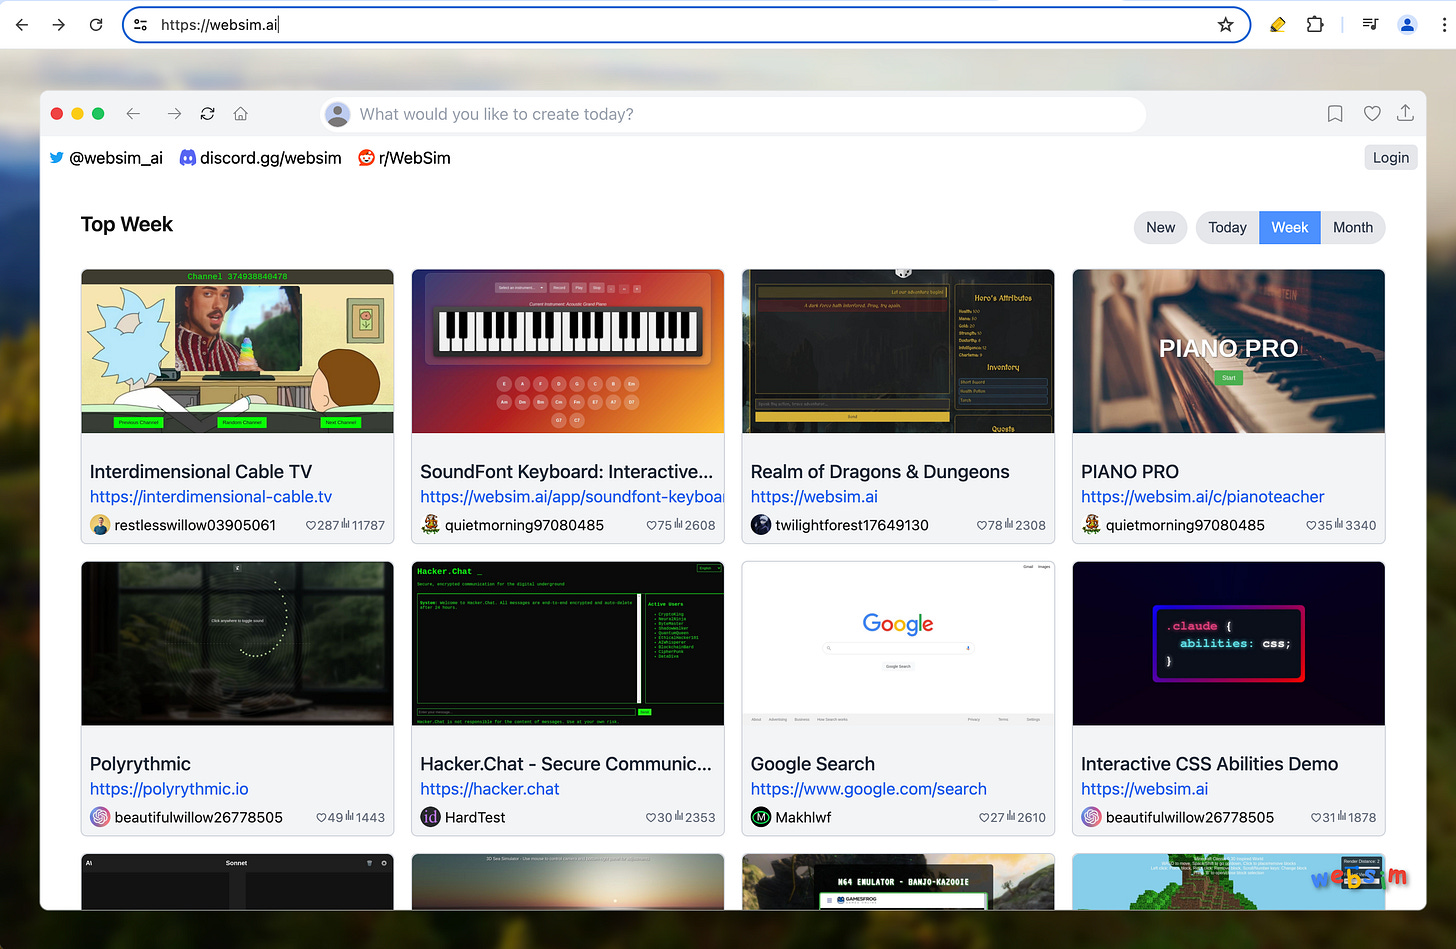Click the 'Hacker.Chat - Secure Communic...' title
1456x949 pixels.
pos(566,764)
